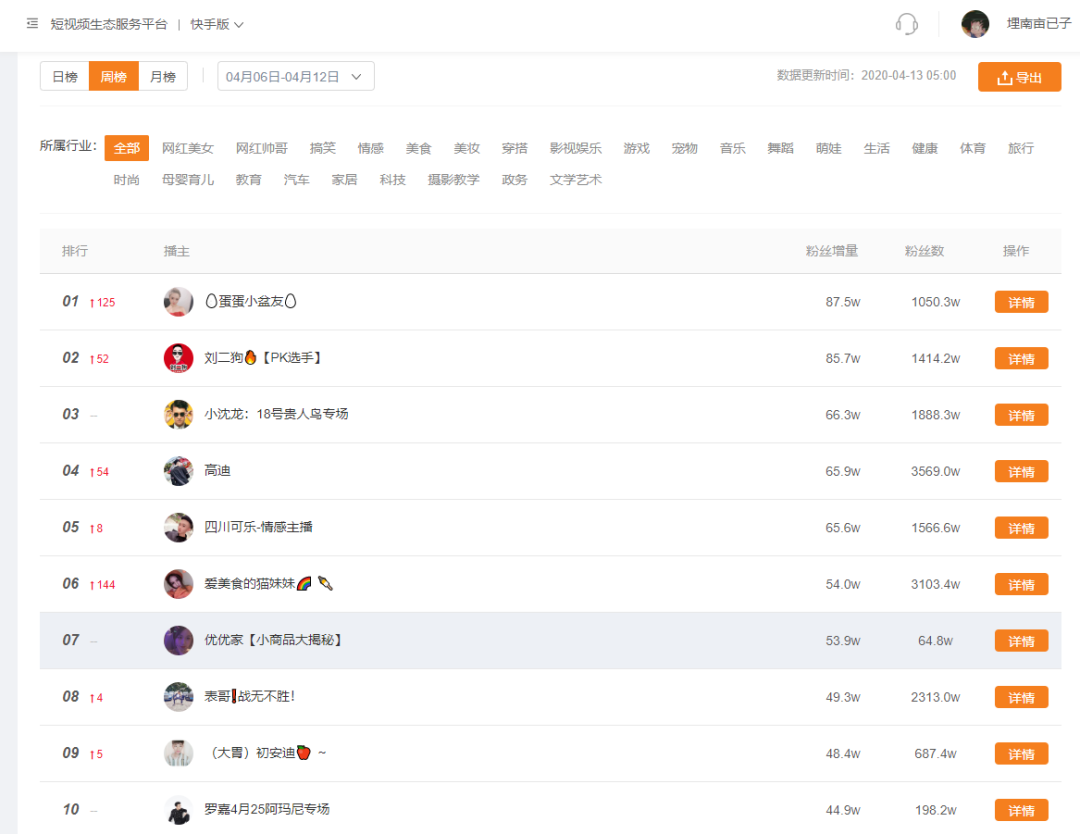Click avatar of 蛋蛋小盆友 streamer
This screenshot has height=834, width=1080.
point(178,302)
